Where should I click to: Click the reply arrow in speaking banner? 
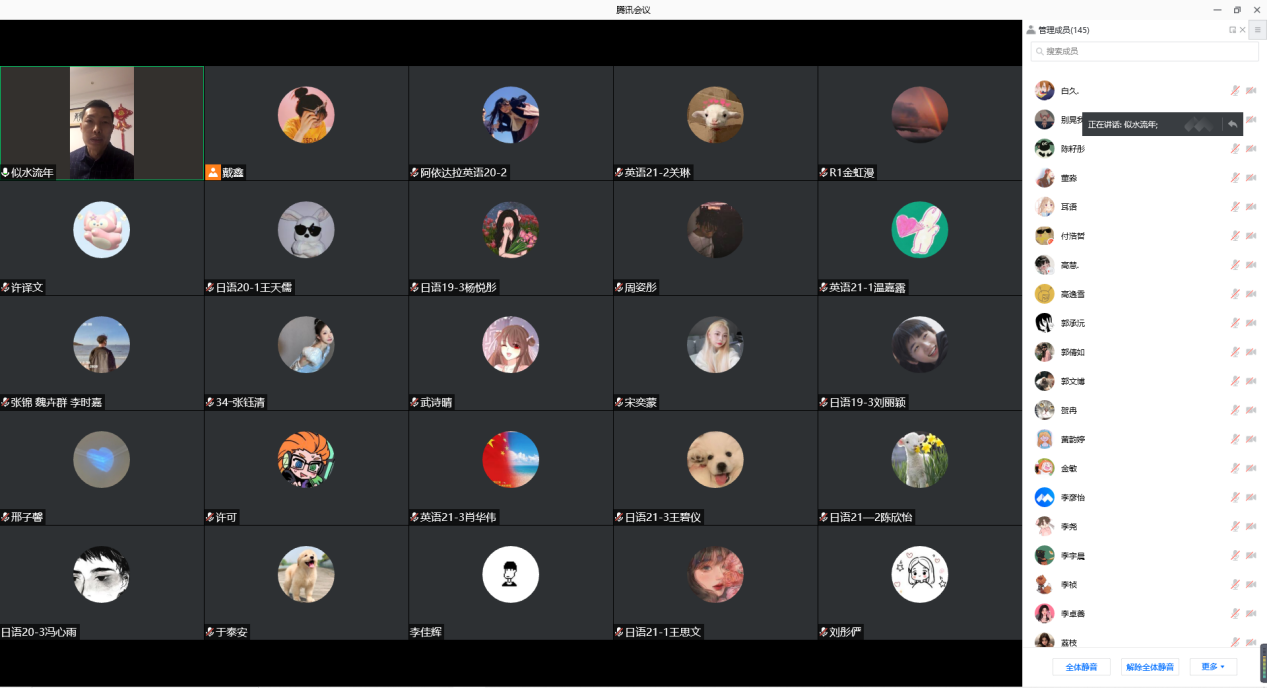click(x=1232, y=124)
